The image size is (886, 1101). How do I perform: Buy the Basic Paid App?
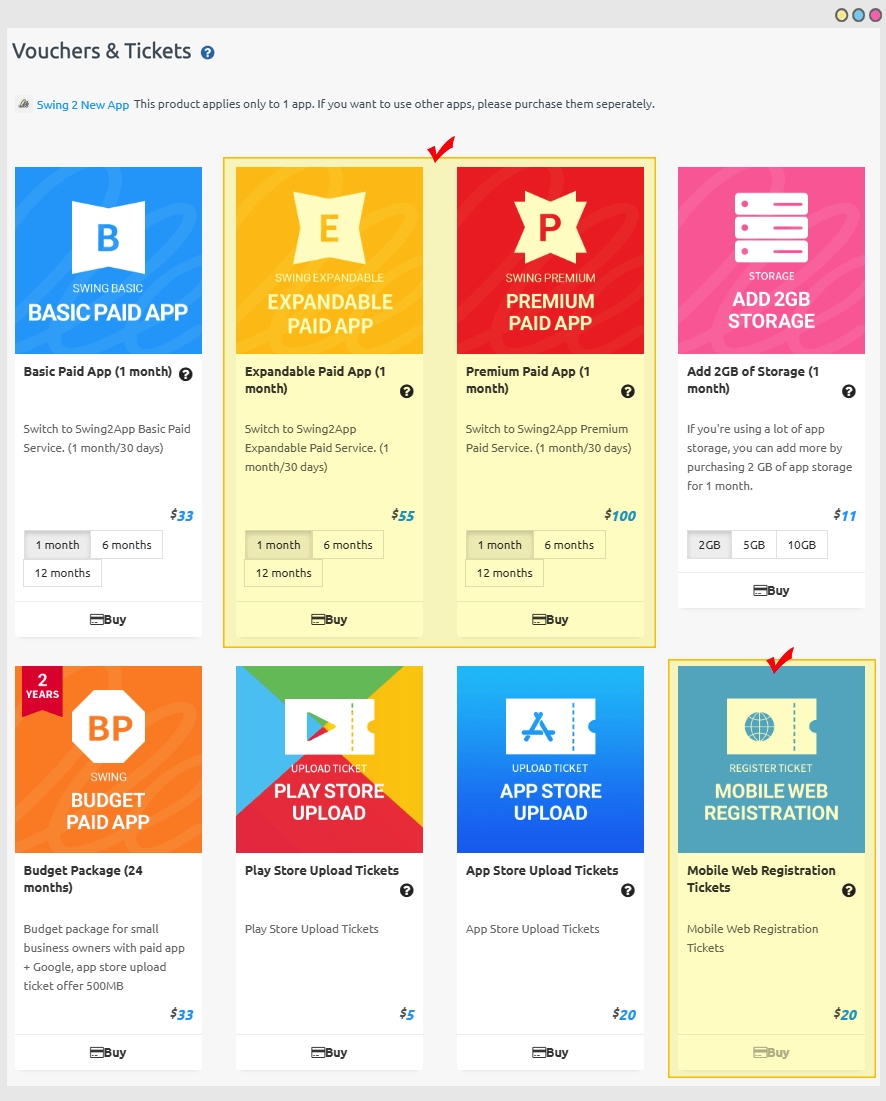click(108, 619)
